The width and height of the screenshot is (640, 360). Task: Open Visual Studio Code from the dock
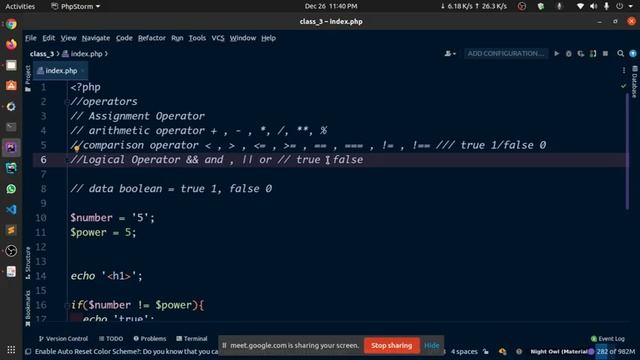pos(11,210)
